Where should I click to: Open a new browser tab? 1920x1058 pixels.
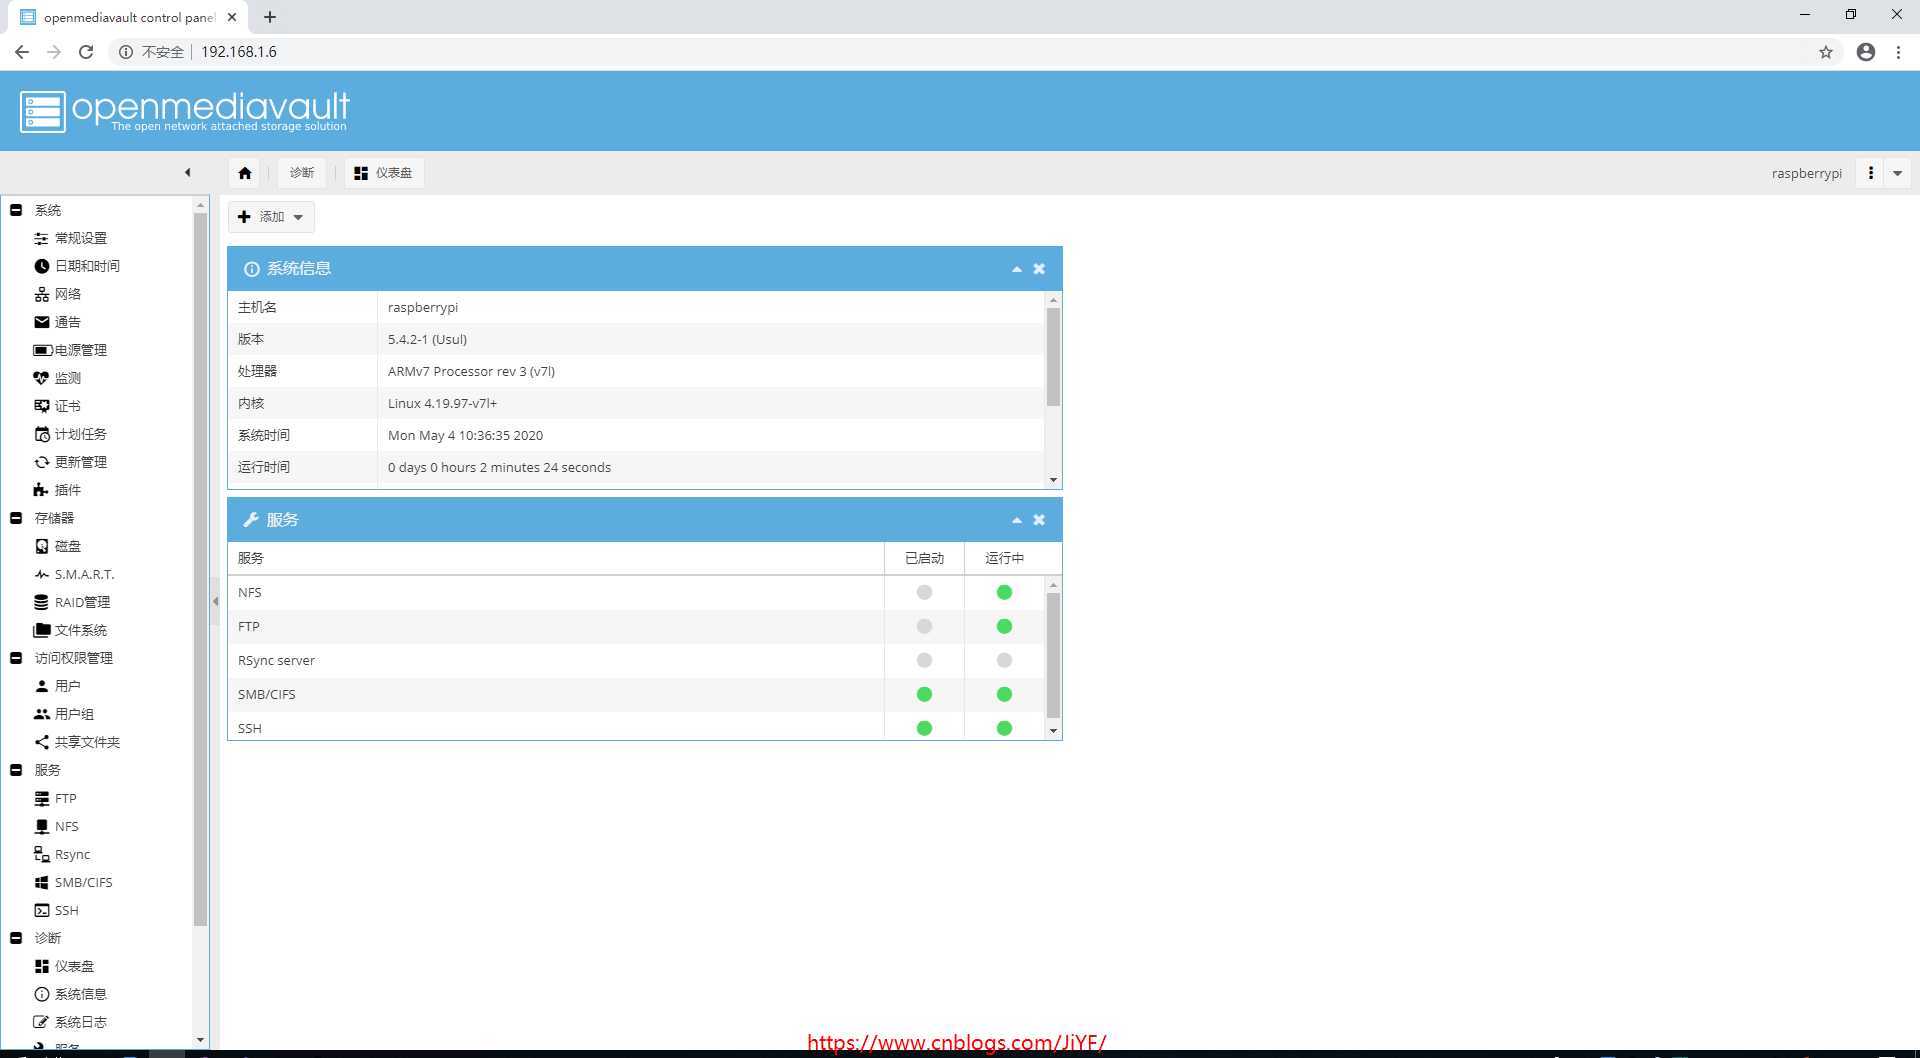270,17
